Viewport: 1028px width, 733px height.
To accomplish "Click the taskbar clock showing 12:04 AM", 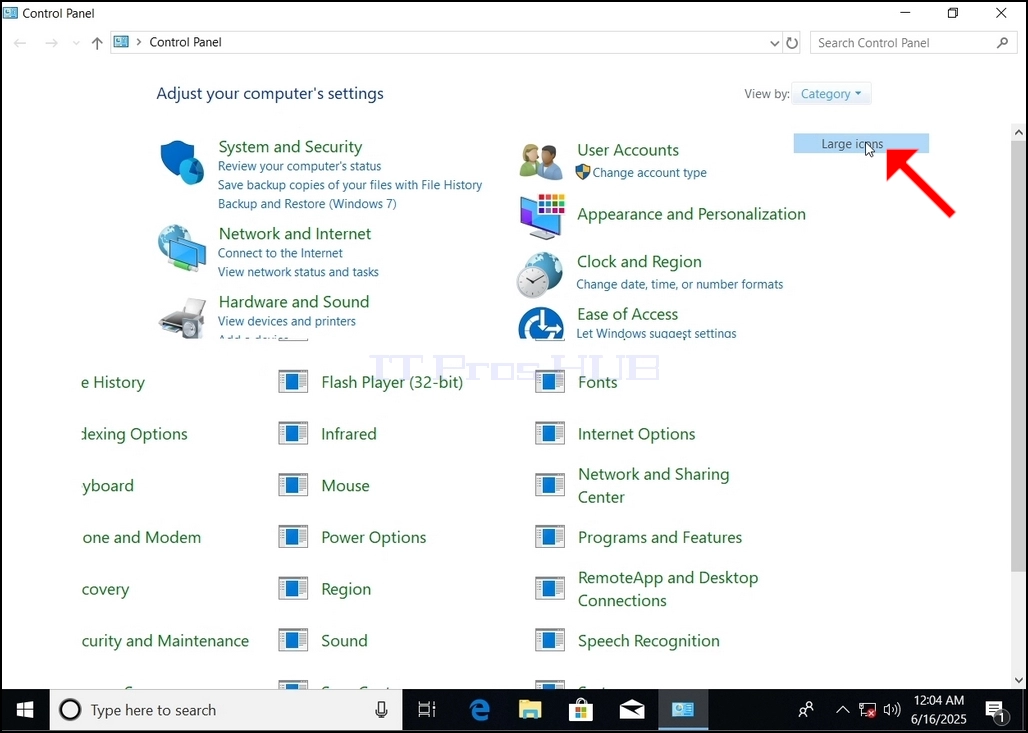I will (938, 710).
